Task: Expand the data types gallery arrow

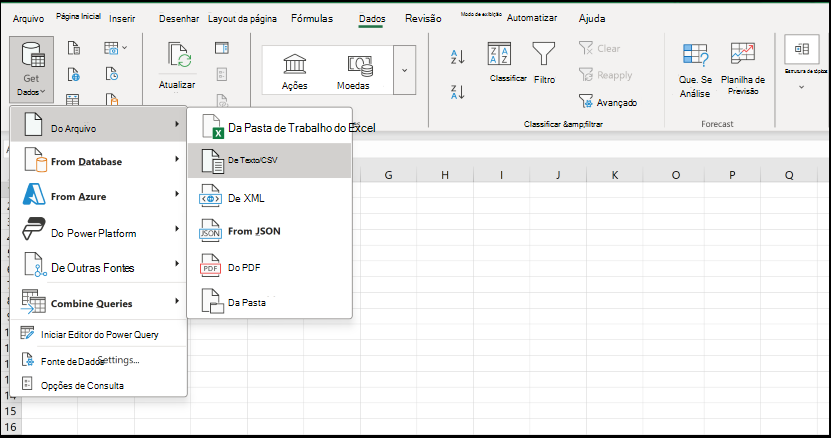Action: click(404, 70)
